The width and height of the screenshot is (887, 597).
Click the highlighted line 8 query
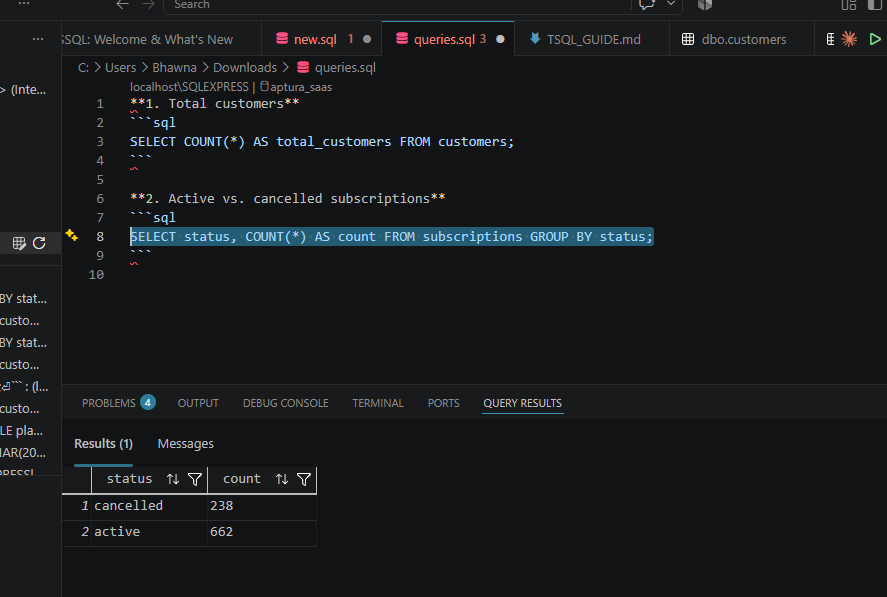(391, 237)
